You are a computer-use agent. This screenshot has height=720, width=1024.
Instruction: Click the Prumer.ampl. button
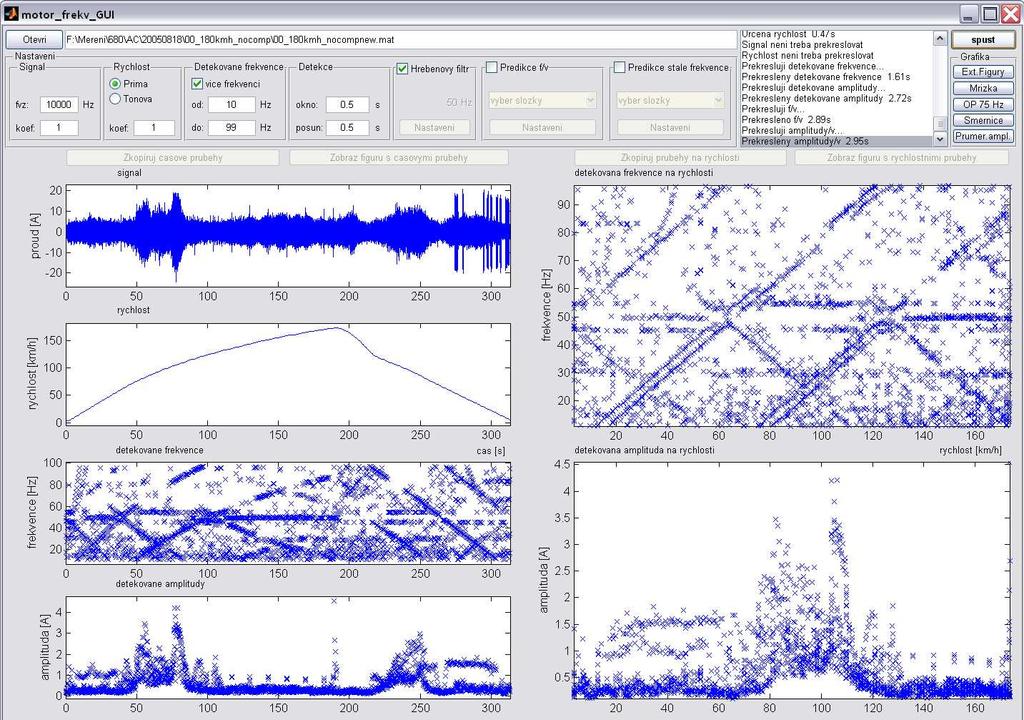click(x=983, y=137)
